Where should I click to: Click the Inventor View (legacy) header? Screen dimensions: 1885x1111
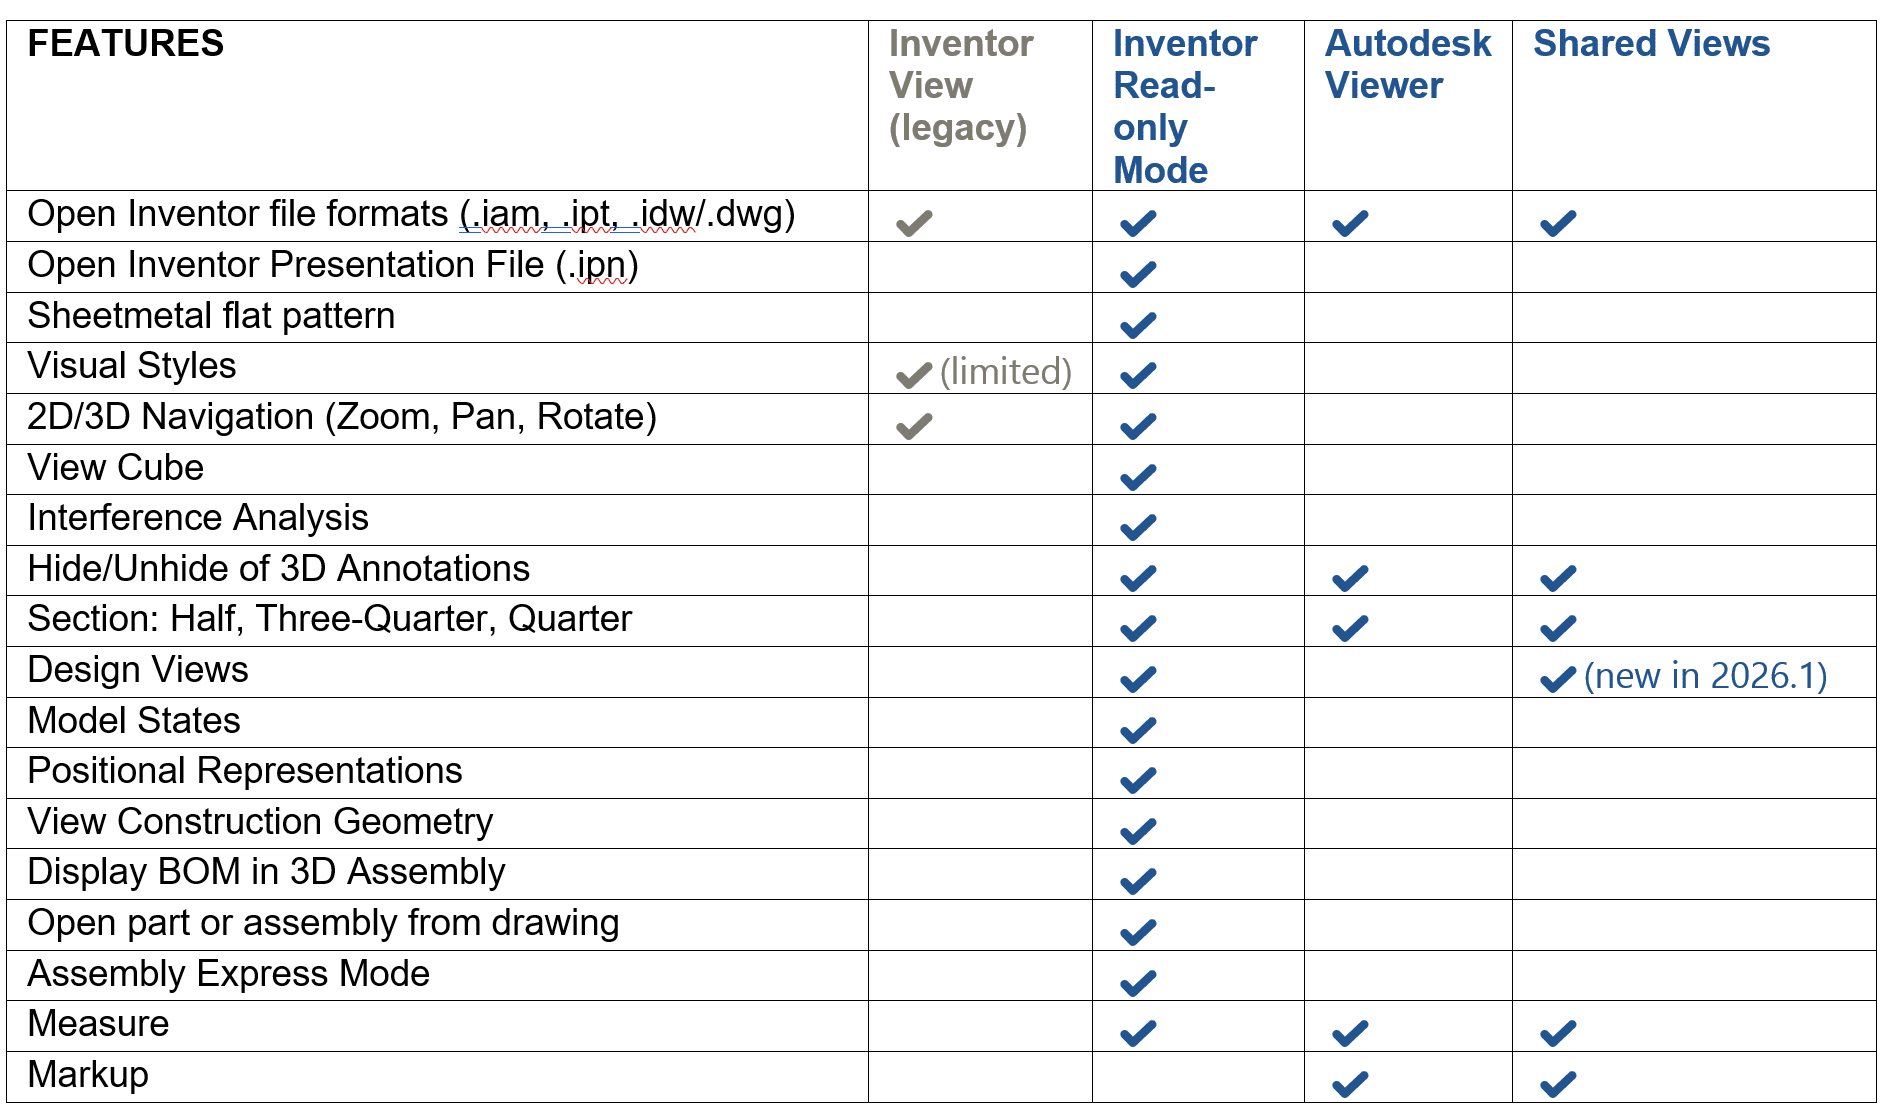pos(960,85)
